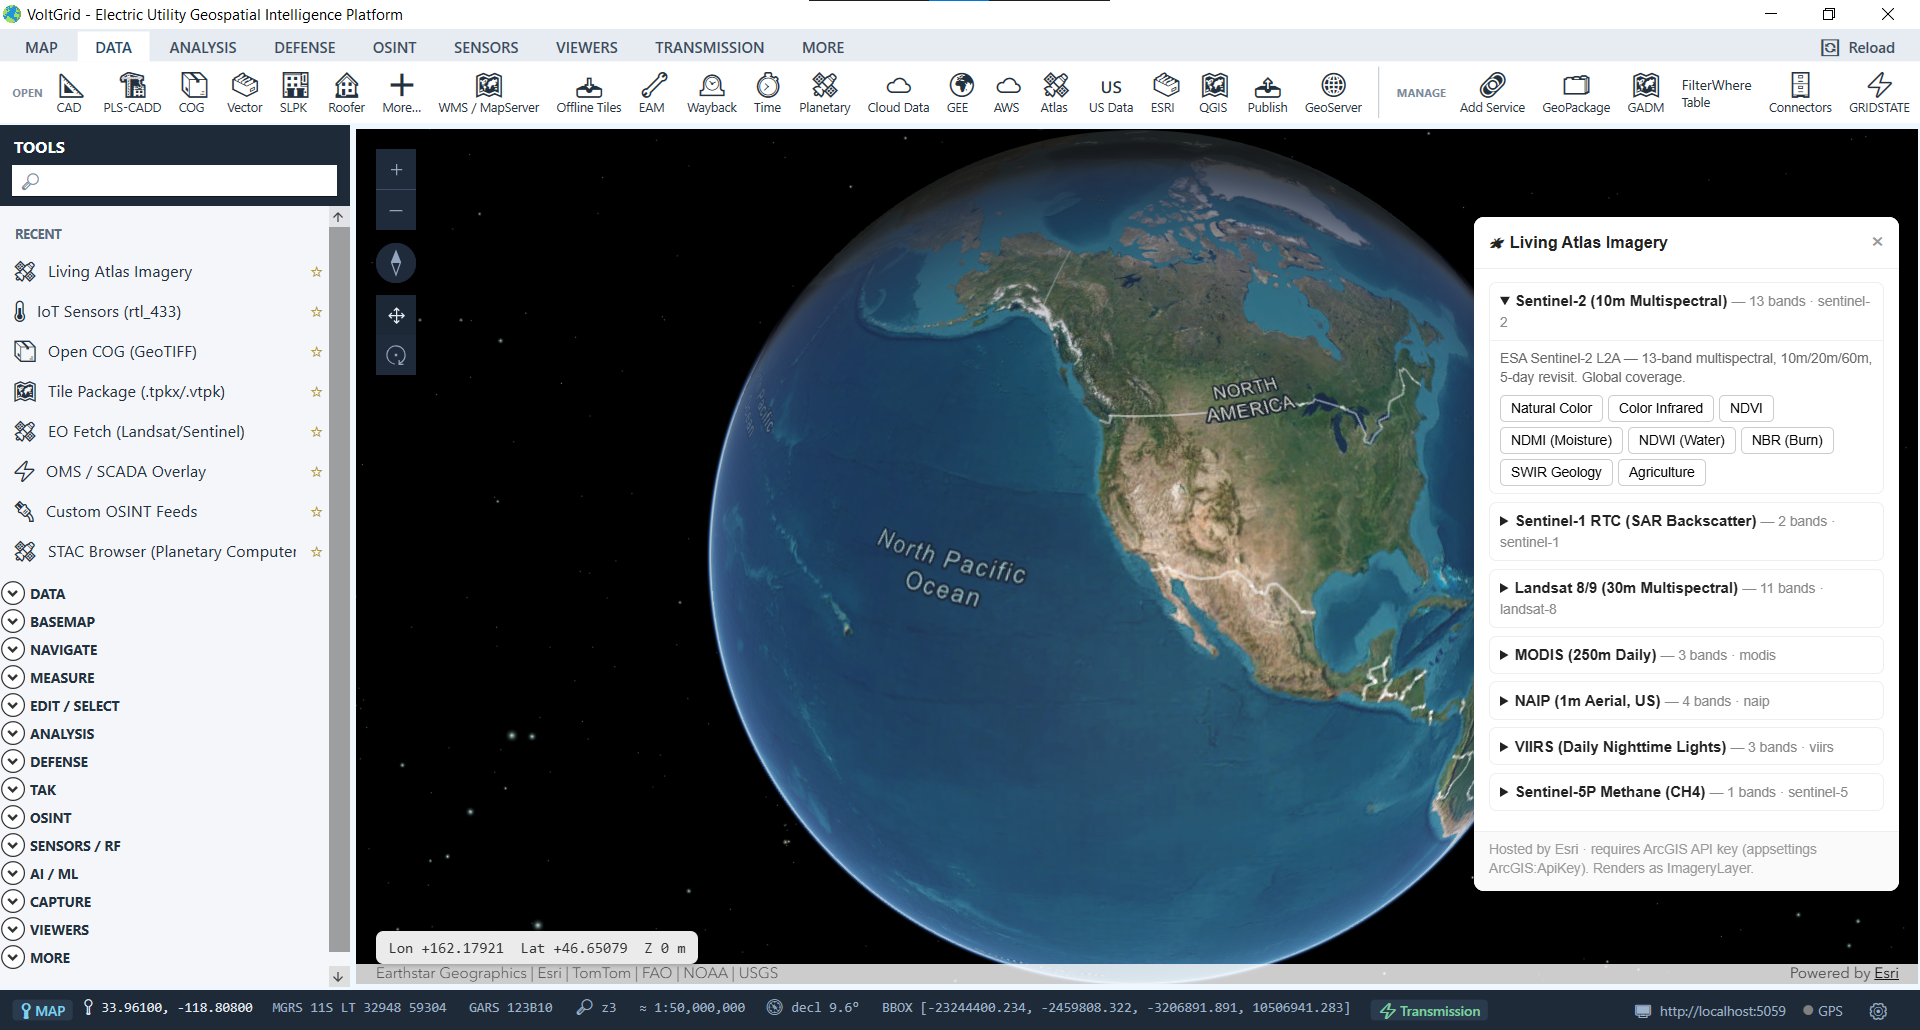Screen dimensions: 1920x1030
Task: Open the Vector data tool
Action: [x=245, y=93]
